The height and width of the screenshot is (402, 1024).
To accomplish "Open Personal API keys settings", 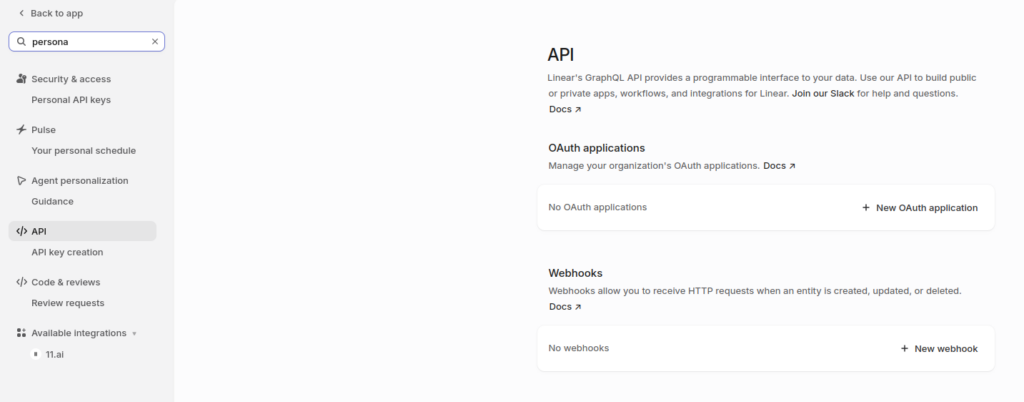I will [x=71, y=100].
